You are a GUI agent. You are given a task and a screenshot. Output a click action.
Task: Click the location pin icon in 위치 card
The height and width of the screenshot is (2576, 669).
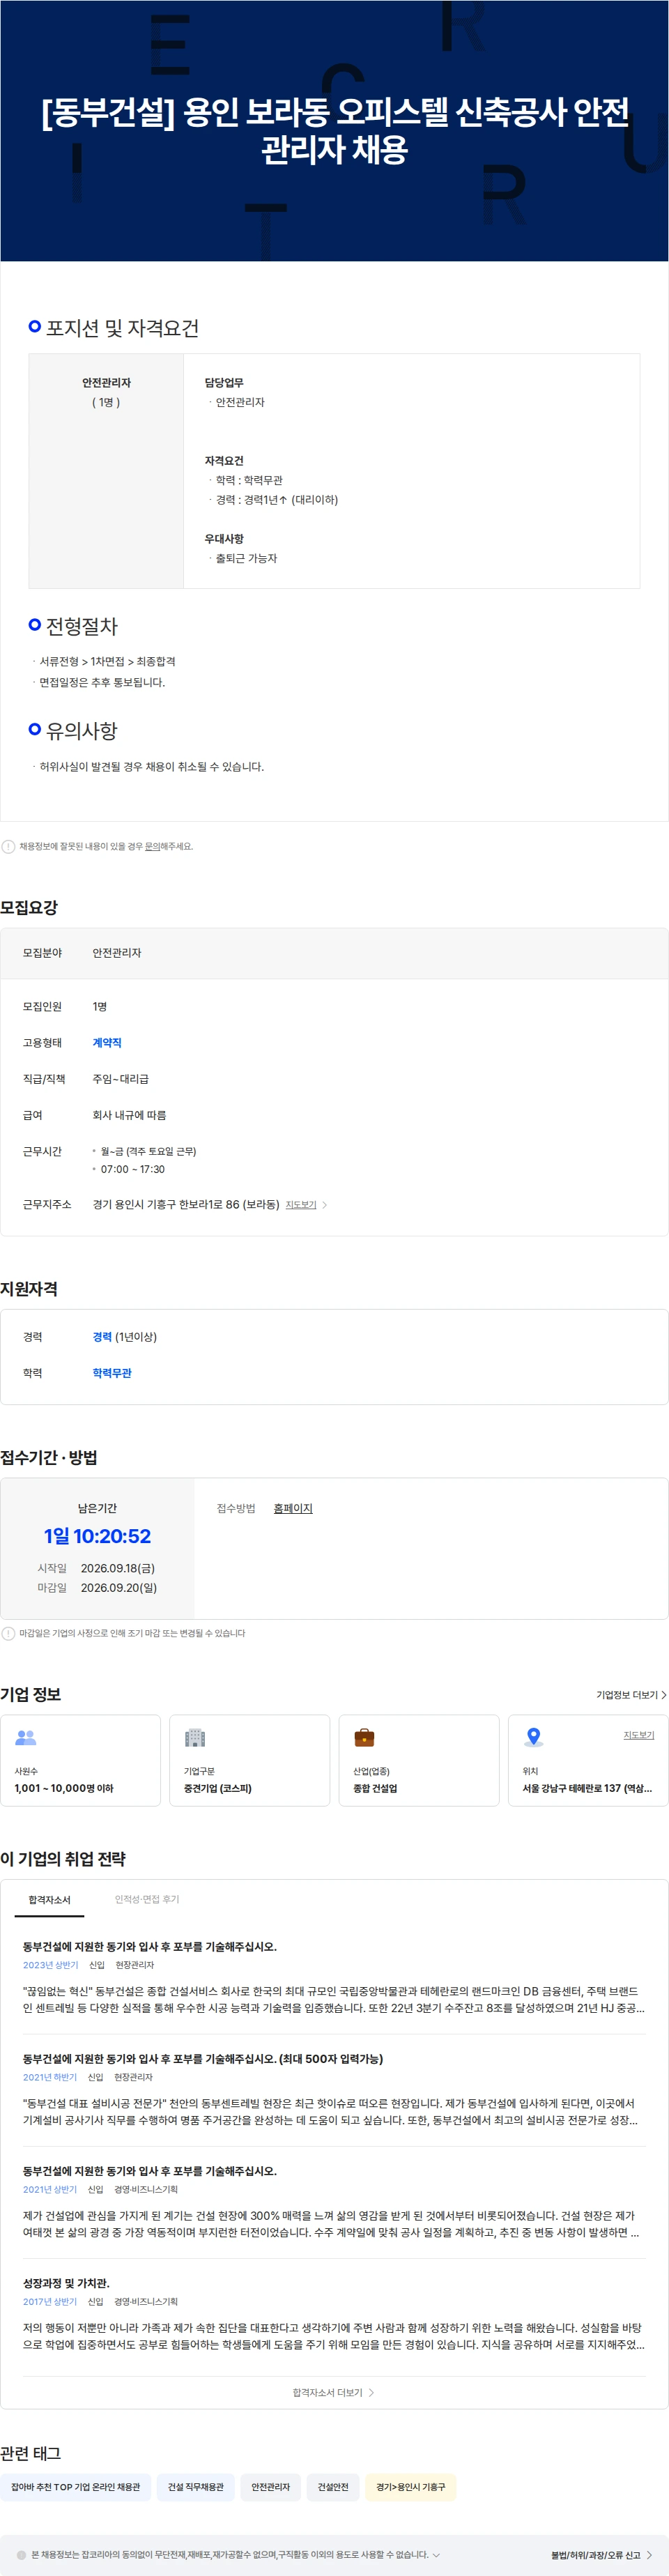click(534, 1737)
